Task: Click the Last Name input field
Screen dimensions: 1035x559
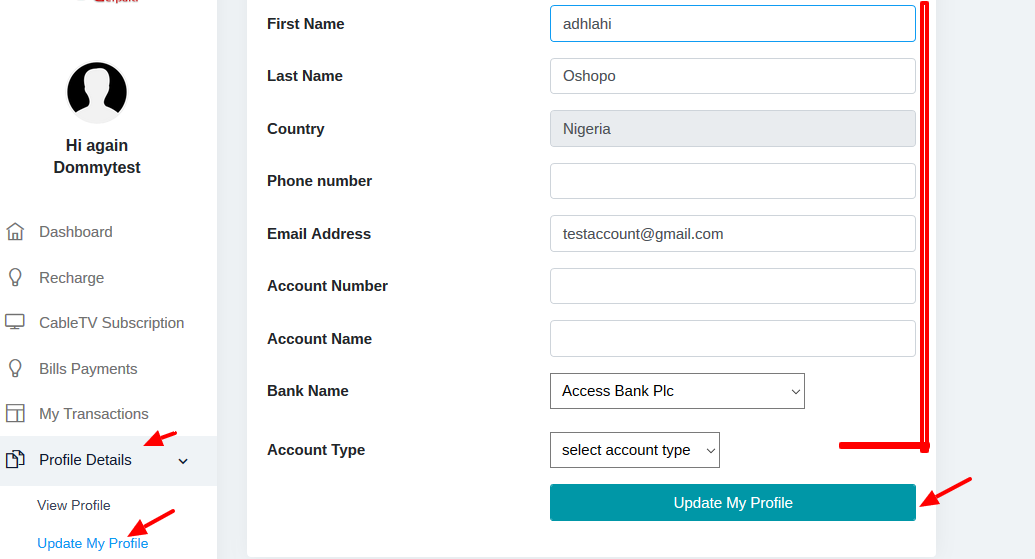Action: tap(732, 76)
